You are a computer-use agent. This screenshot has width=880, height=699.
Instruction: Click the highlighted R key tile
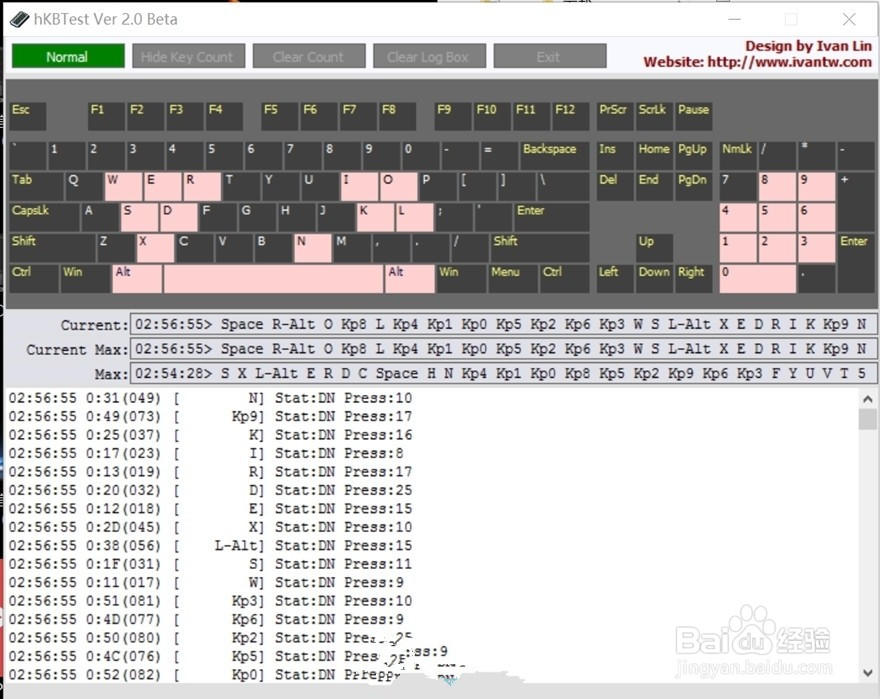pyautogui.click(x=202, y=186)
